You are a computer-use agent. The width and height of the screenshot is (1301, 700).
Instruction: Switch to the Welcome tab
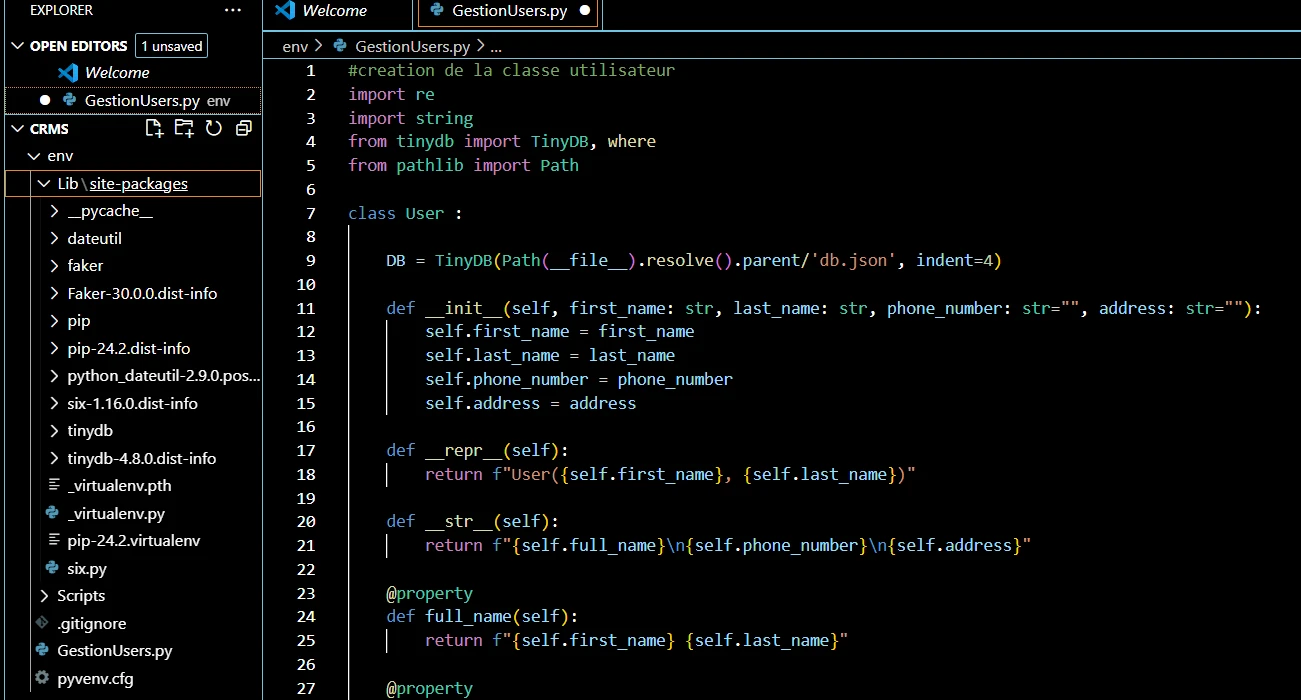[334, 11]
